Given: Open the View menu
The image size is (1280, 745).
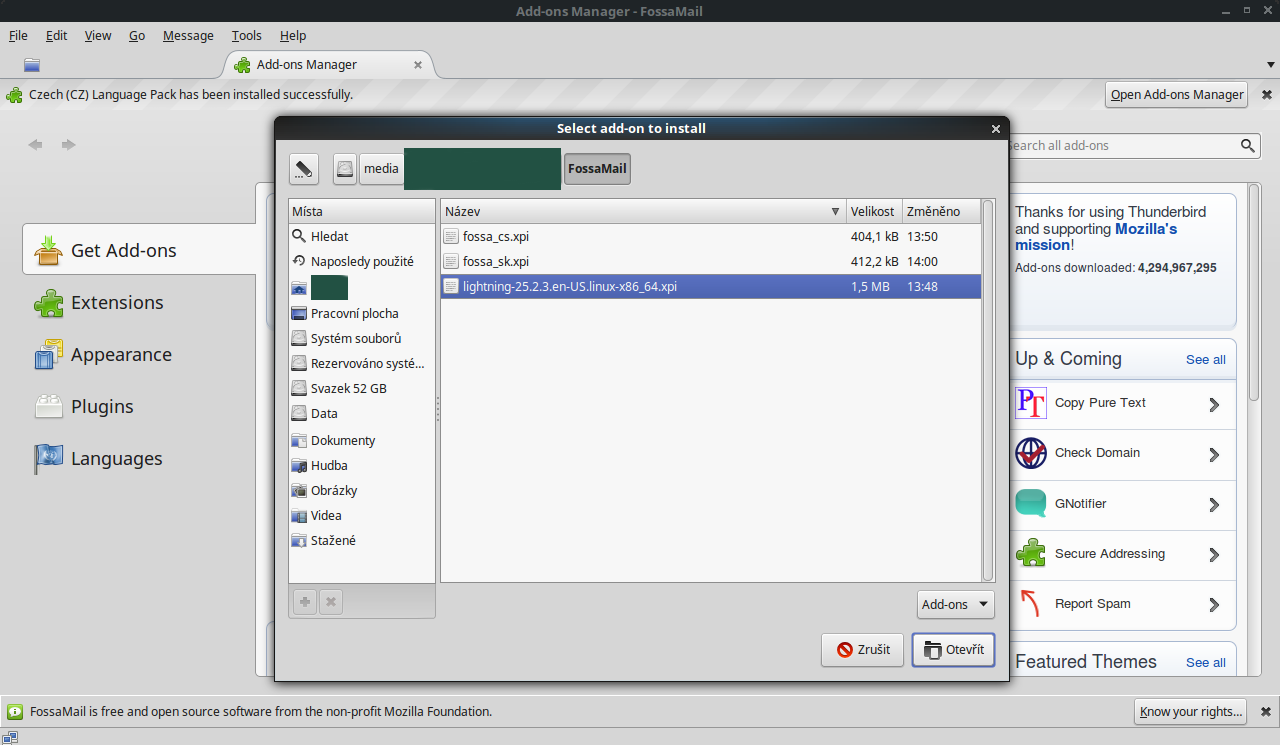Looking at the screenshot, I should [x=98, y=35].
